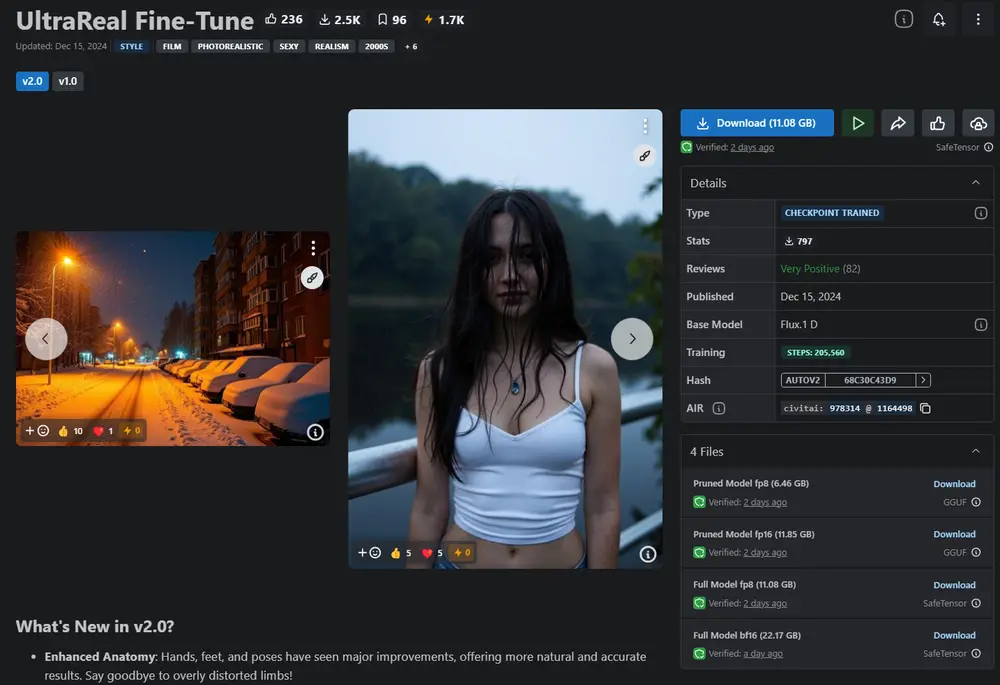Image resolution: width=1000 pixels, height=685 pixels.
Task: Click AUTOV2 hash label
Action: (x=803, y=380)
